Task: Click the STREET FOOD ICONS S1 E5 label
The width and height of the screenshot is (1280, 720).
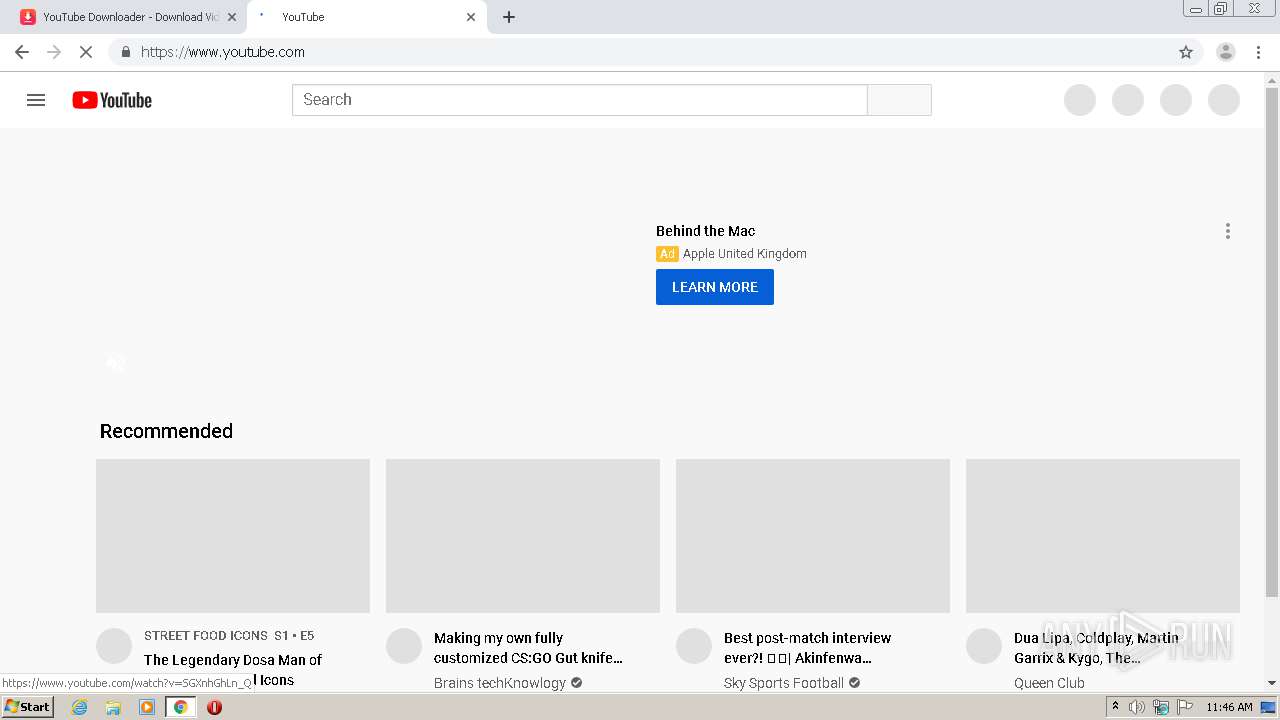Action: 229,635
